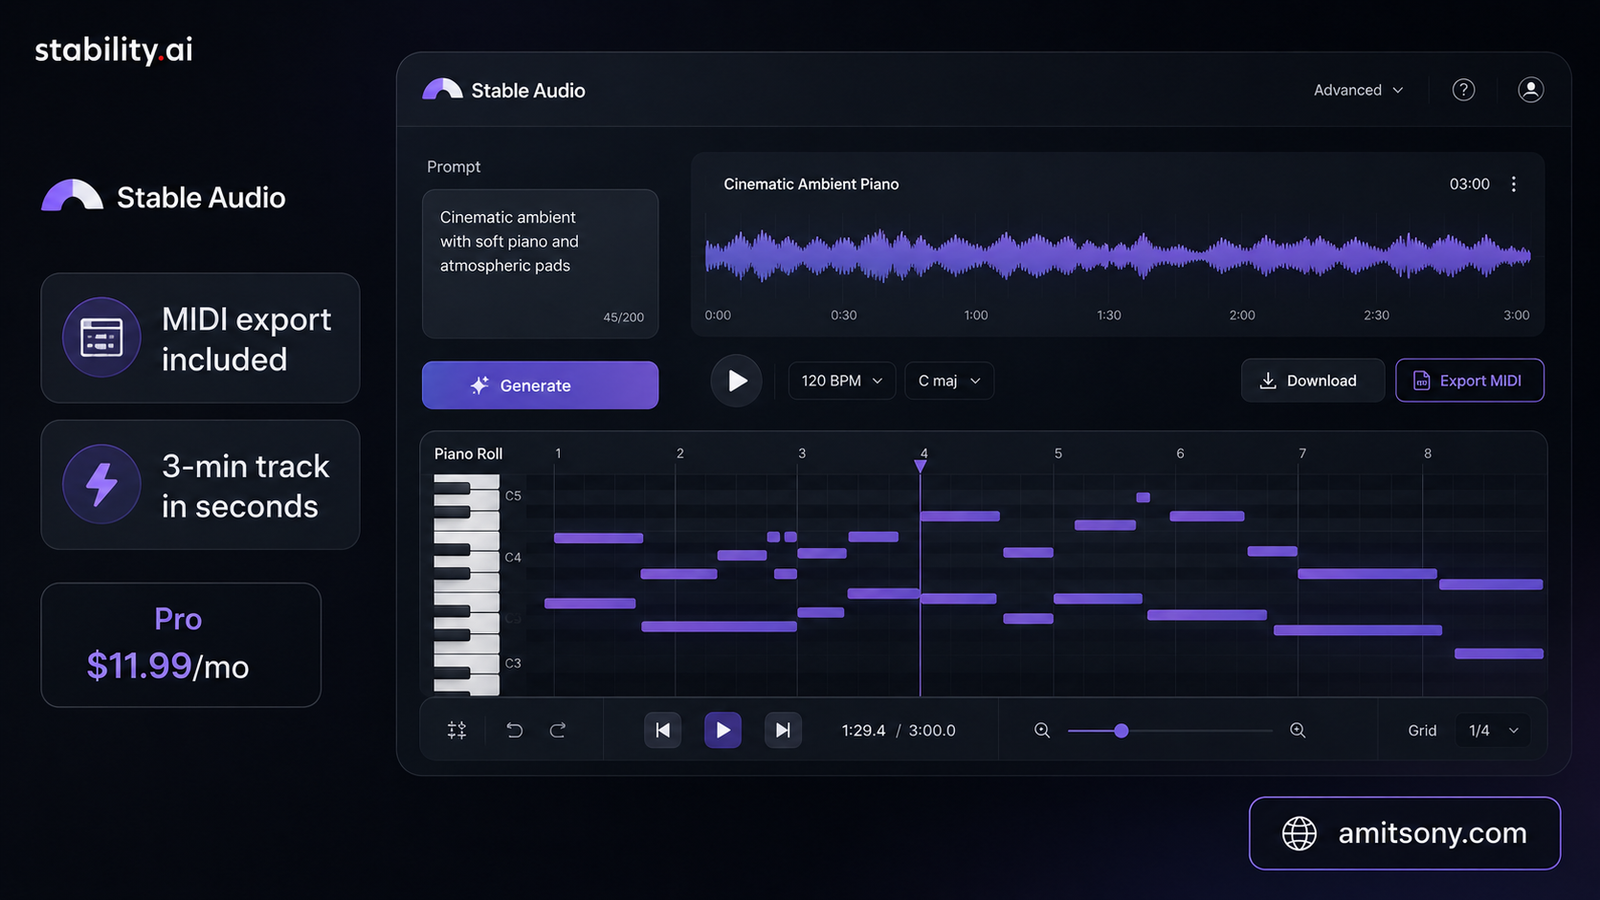
Task: Click the Stable Audio logo in app header
Action: (x=504, y=90)
